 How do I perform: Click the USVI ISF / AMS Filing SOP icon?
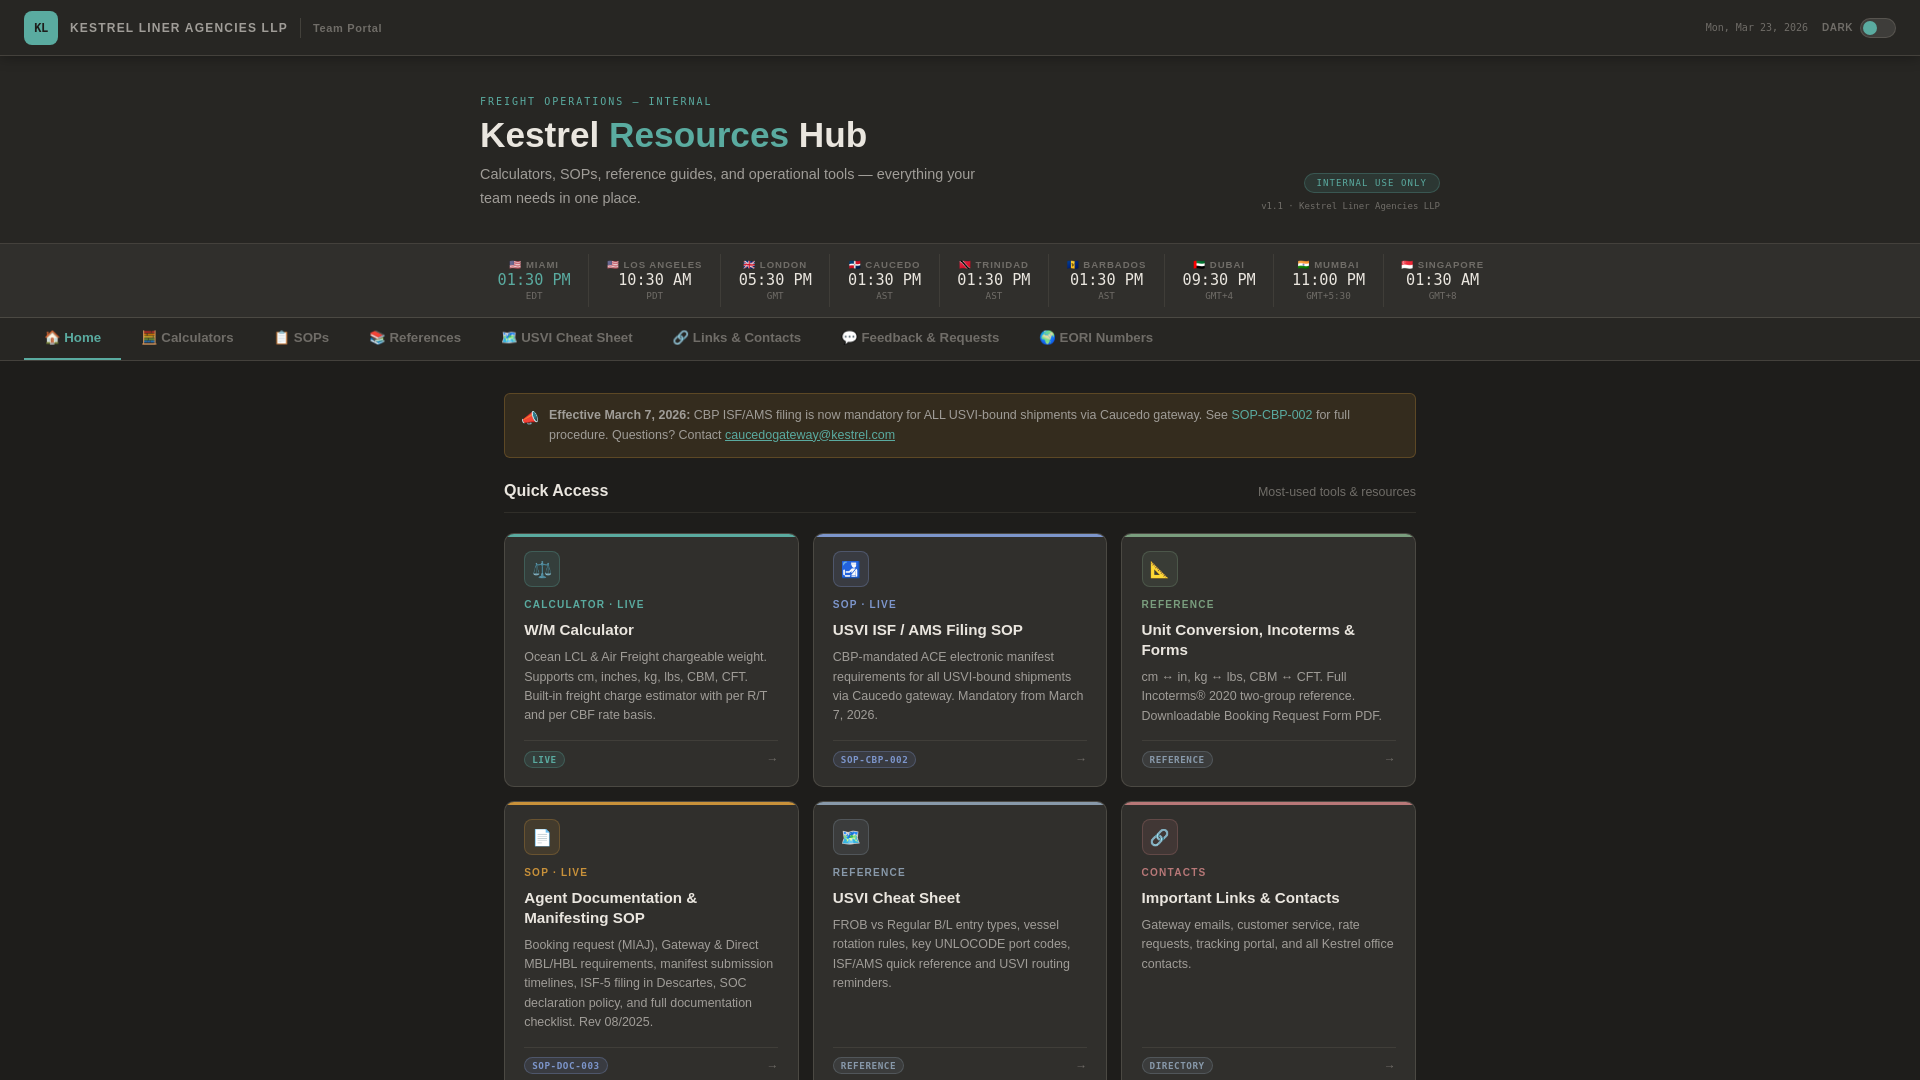[x=851, y=569]
